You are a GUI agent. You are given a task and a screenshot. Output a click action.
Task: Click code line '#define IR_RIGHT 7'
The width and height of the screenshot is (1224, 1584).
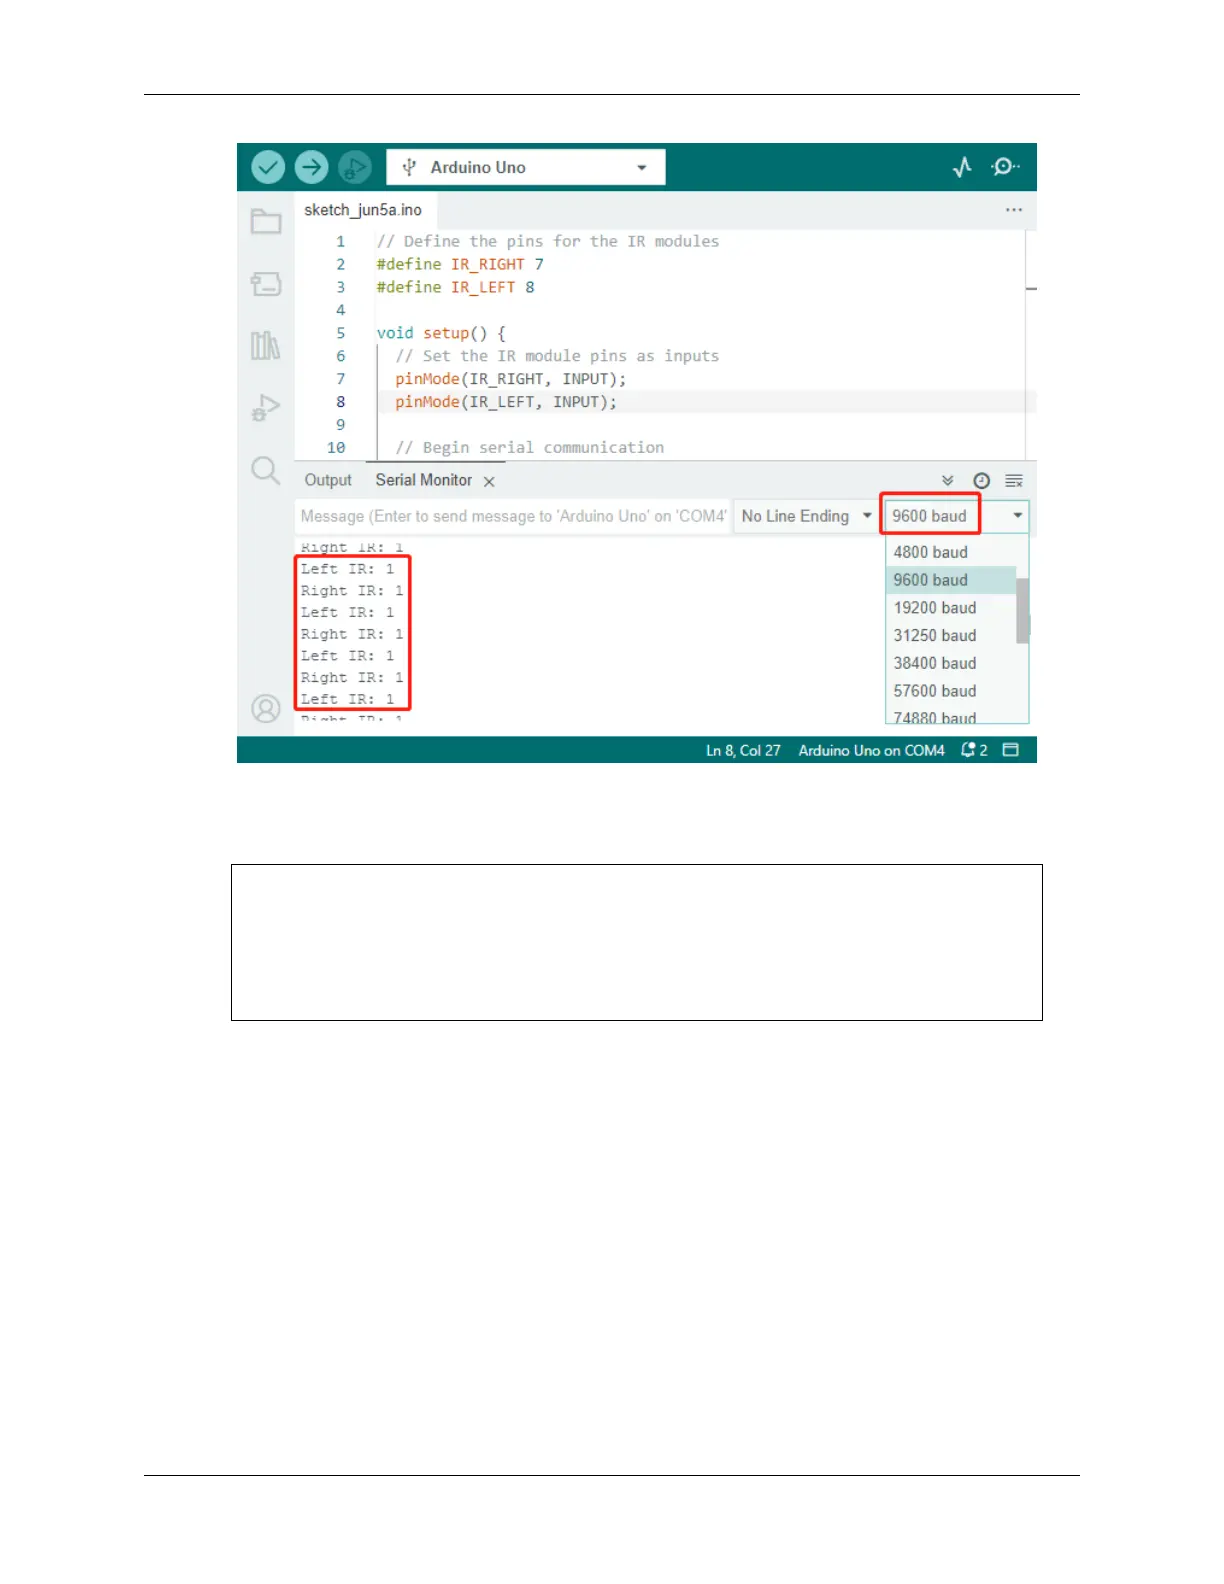coord(460,264)
